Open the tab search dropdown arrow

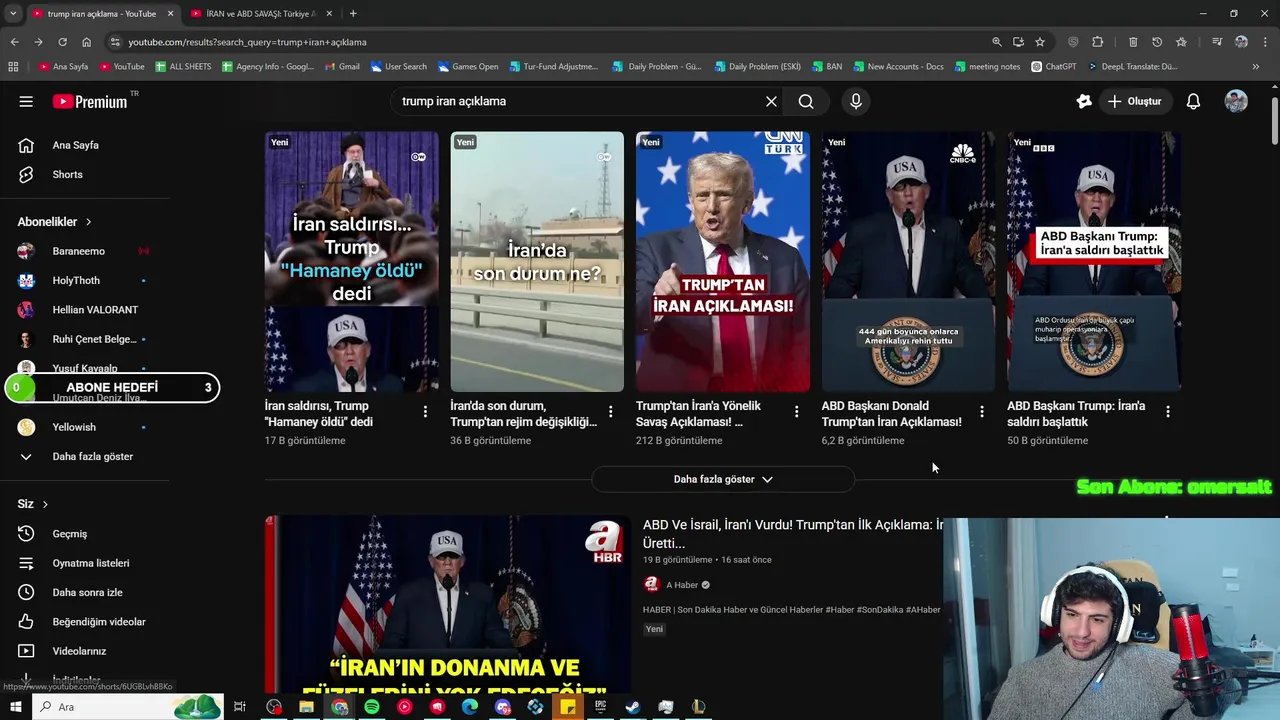click(13, 14)
